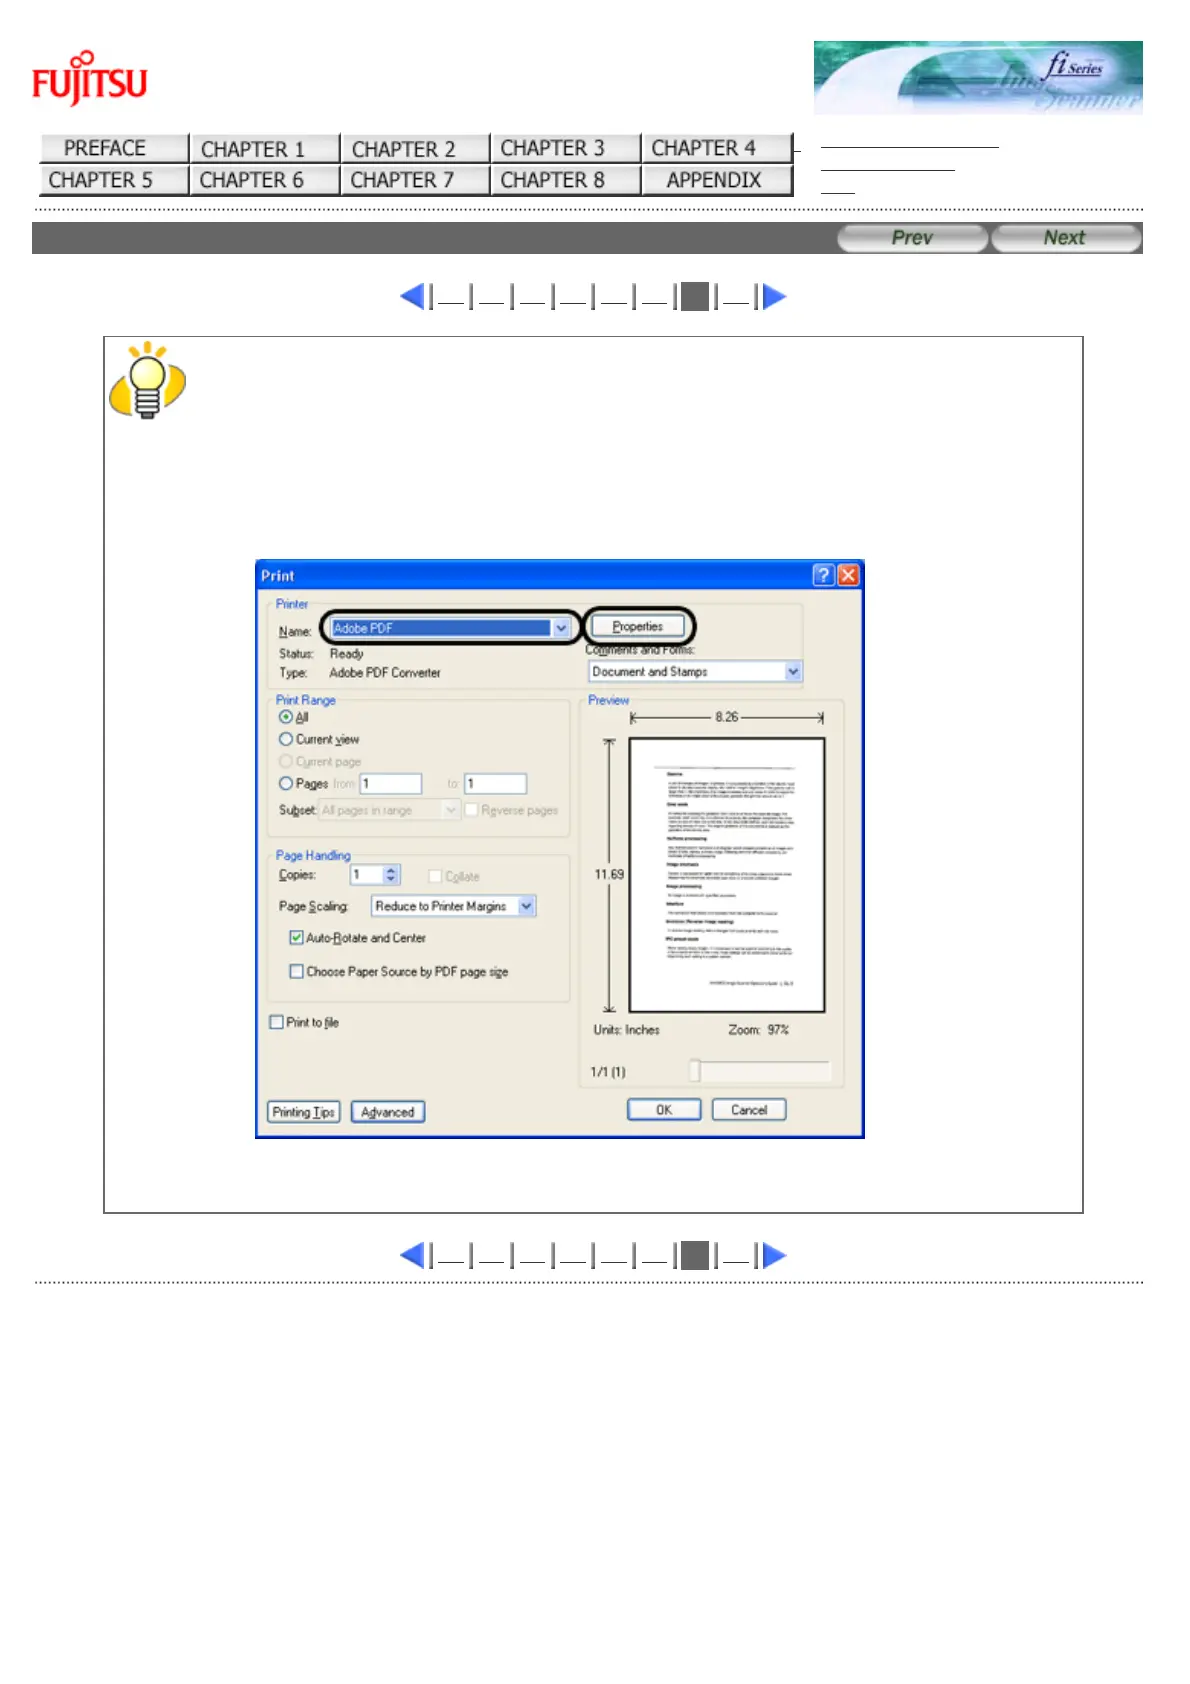Click blue left arrow below the hint box
The height and width of the screenshot is (1684, 1190).
(x=412, y=1255)
